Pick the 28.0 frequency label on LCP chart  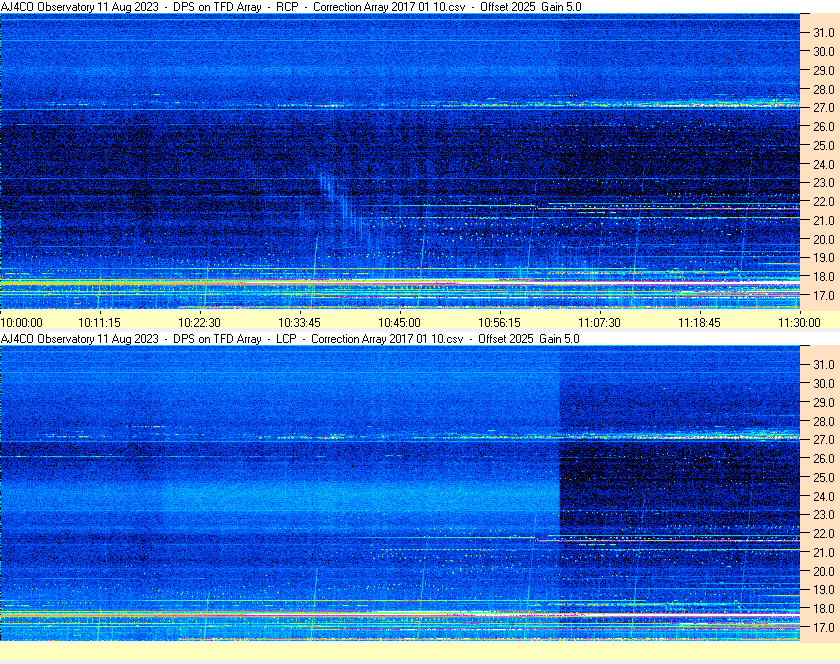click(x=824, y=421)
